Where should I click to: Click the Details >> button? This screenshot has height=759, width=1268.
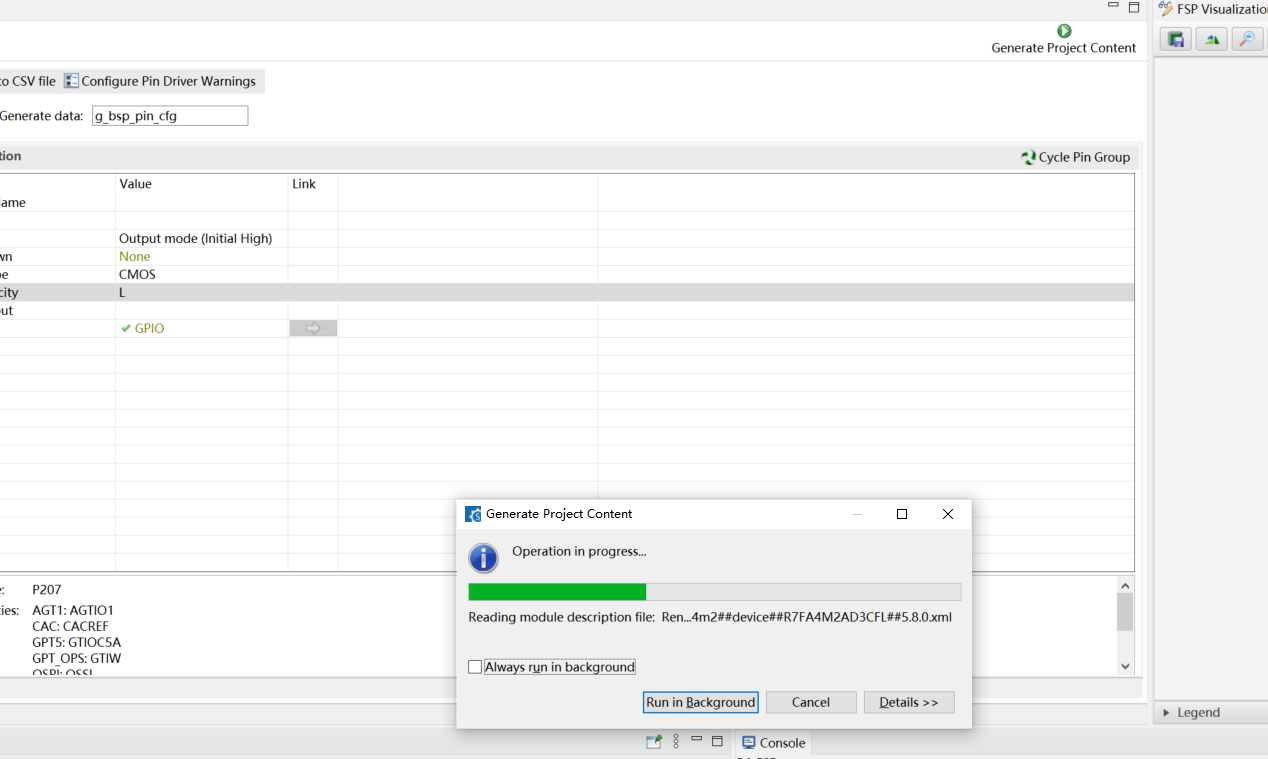tap(909, 702)
